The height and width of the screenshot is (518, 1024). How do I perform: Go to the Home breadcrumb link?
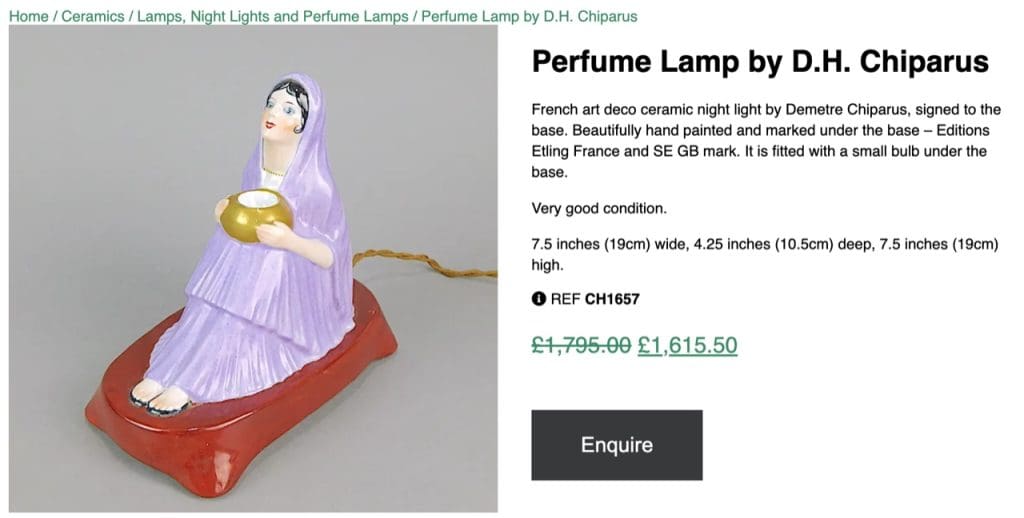(28, 17)
